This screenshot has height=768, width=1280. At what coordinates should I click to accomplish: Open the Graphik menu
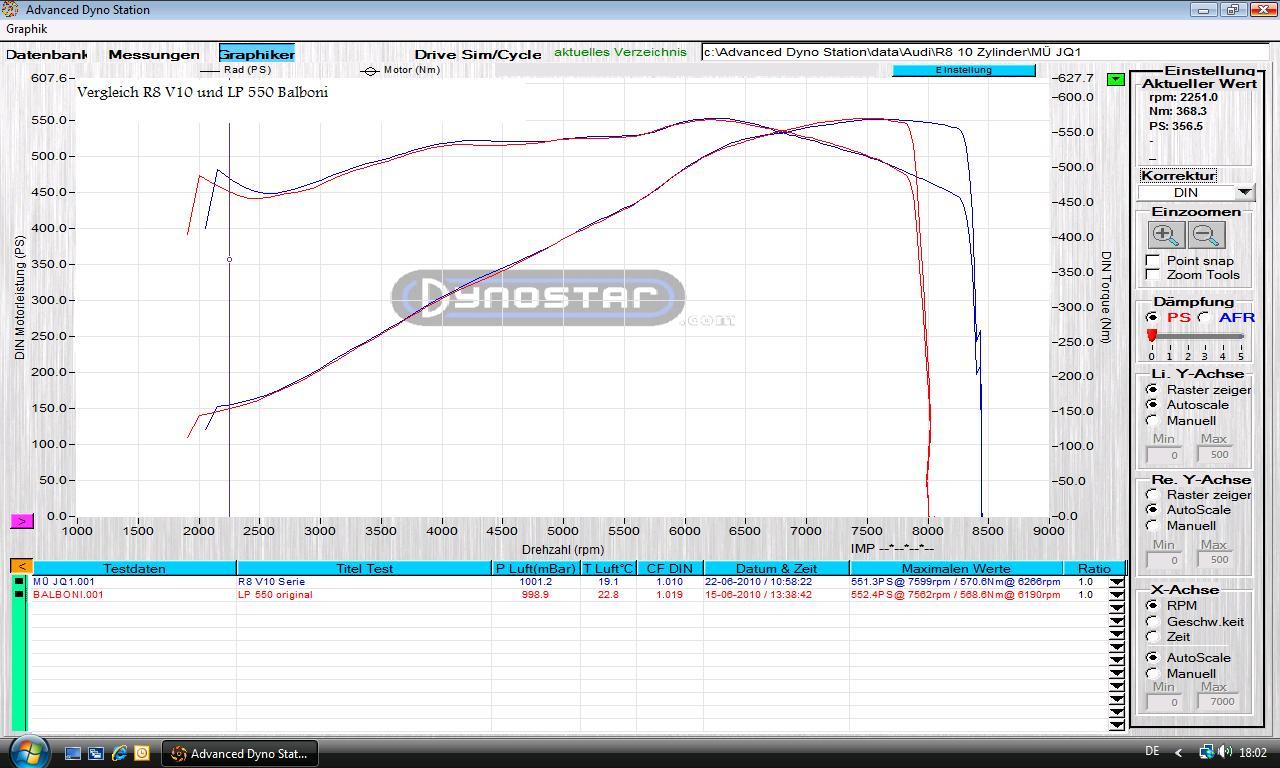[26, 29]
